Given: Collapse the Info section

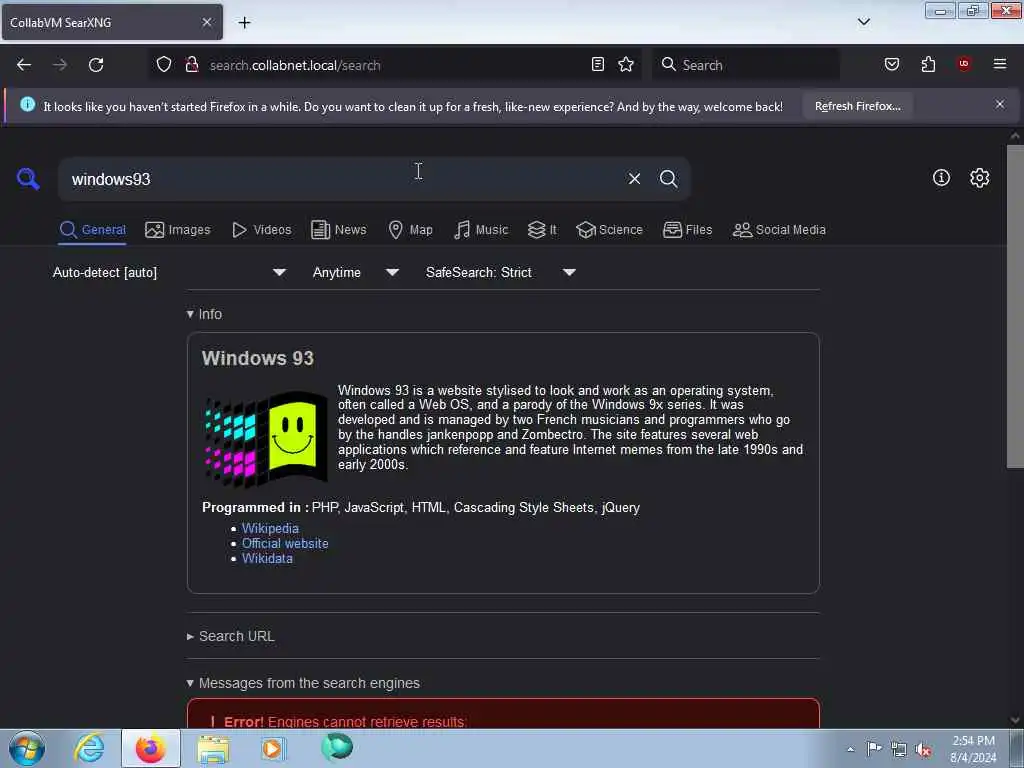Looking at the screenshot, I should 204,314.
